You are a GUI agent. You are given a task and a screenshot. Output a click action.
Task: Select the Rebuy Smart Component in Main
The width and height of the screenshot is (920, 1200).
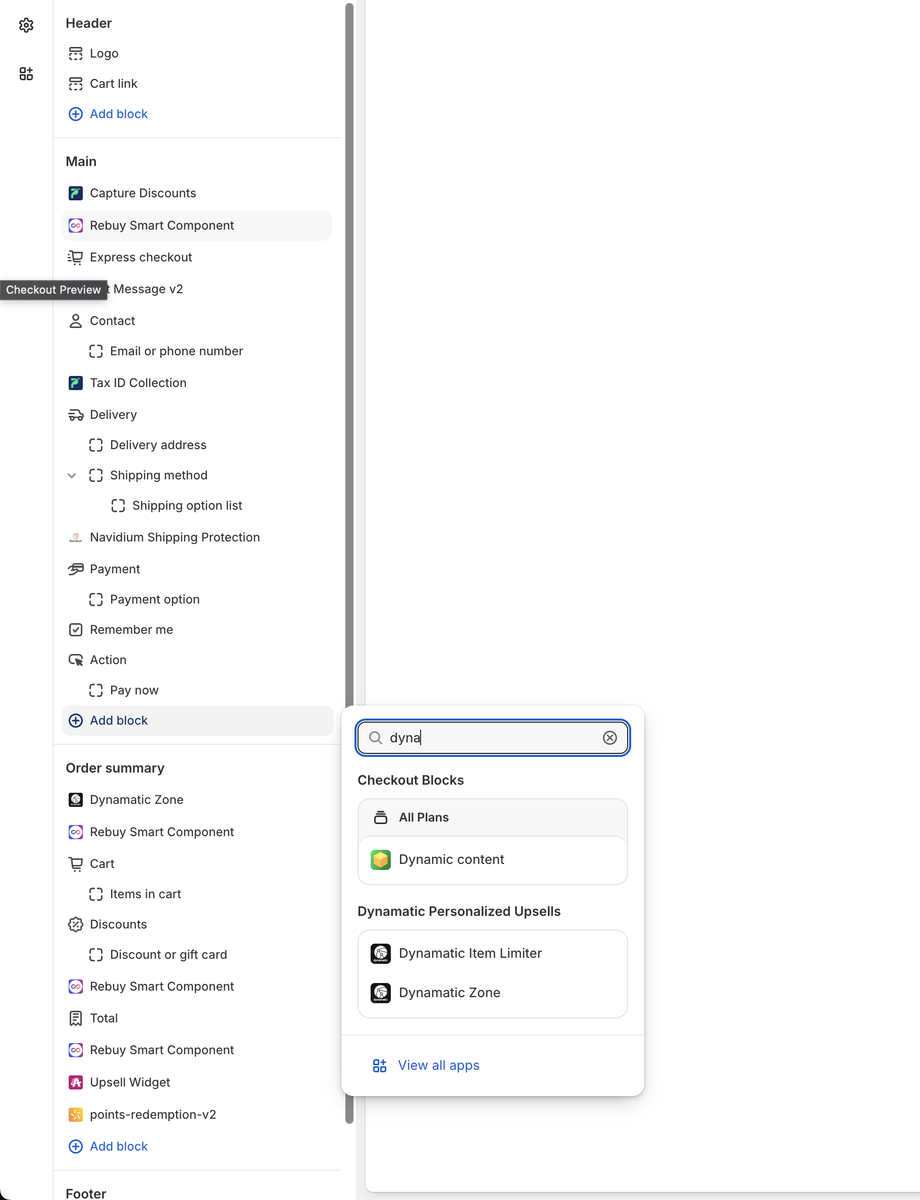[x=160, y=225]
